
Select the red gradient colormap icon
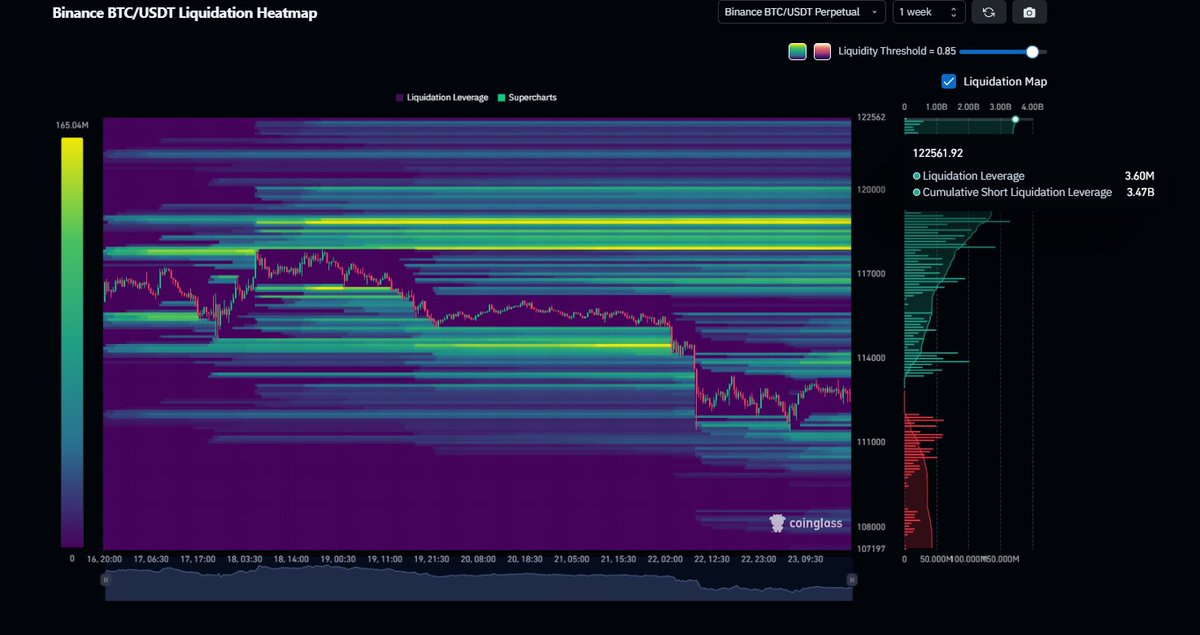pos(822,51)
